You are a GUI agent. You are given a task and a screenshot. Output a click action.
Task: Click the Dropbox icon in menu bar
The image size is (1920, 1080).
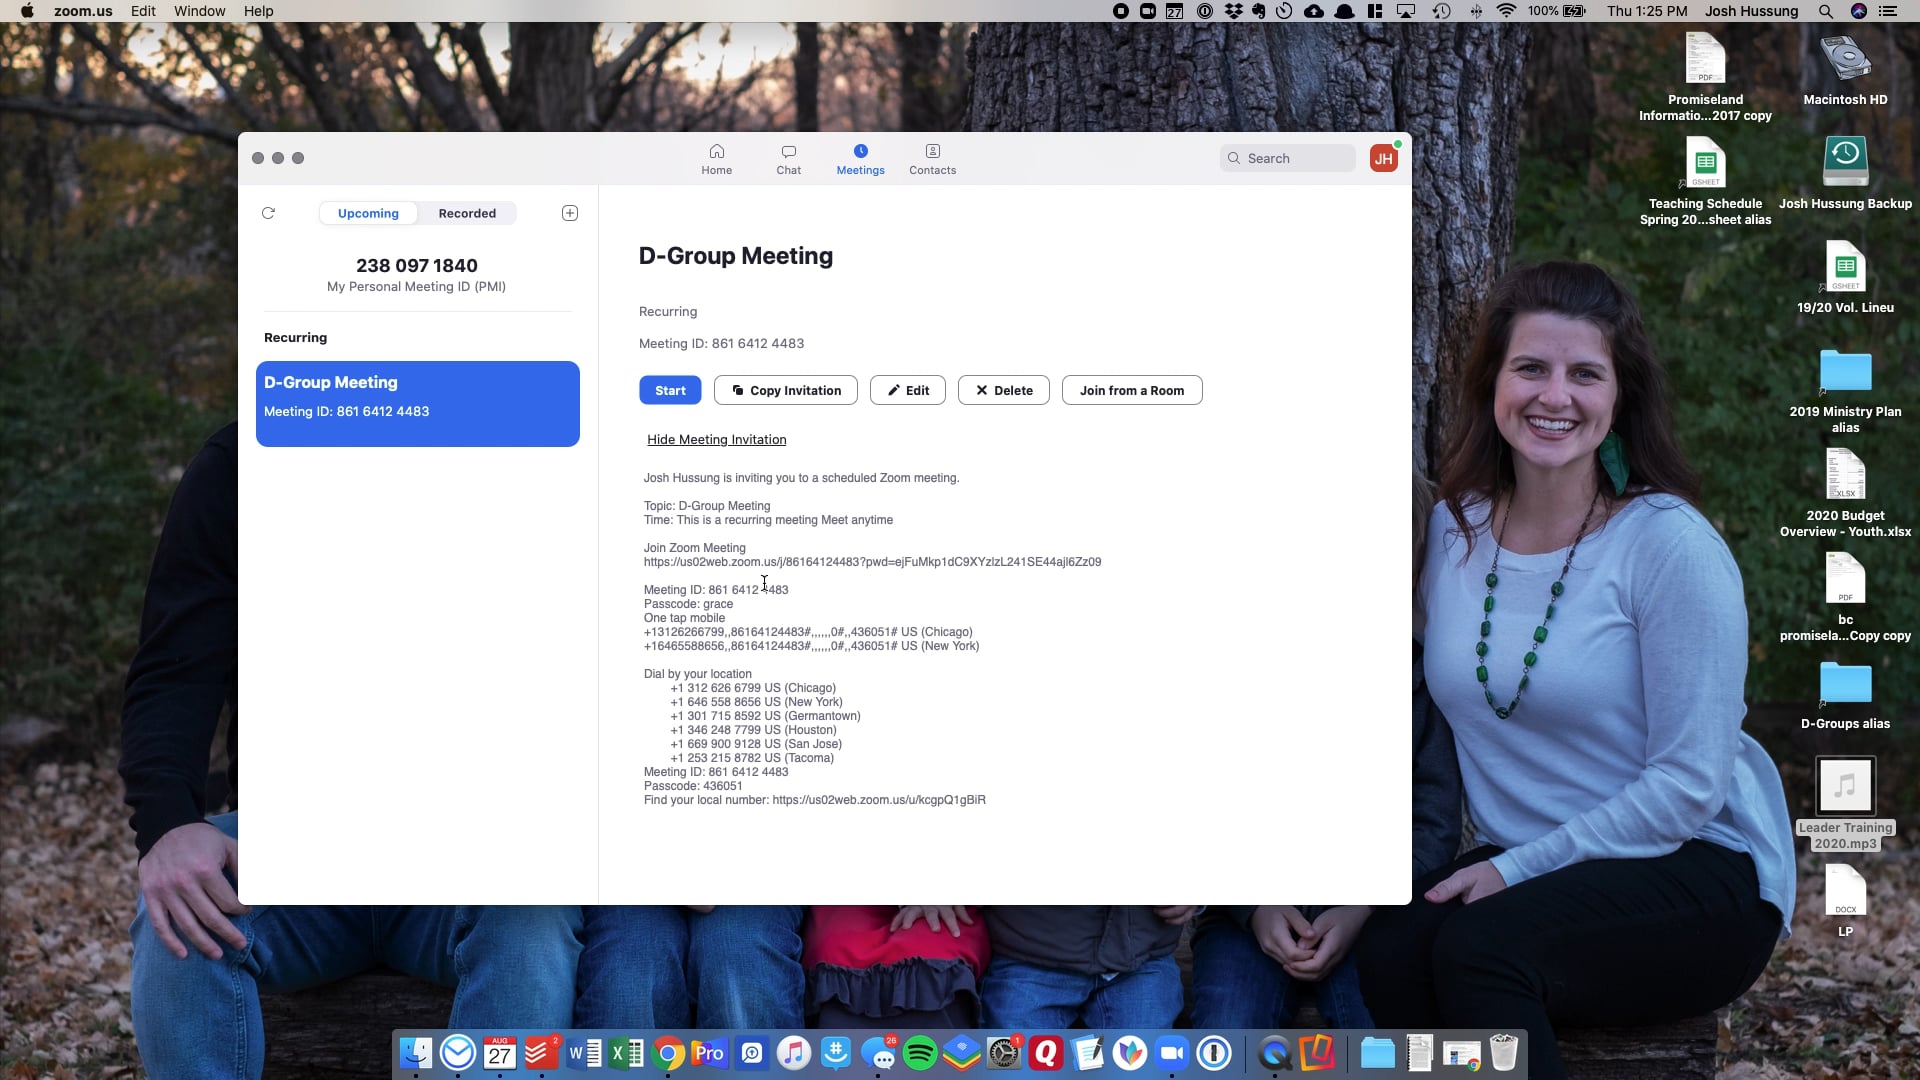coord(1233,11)
